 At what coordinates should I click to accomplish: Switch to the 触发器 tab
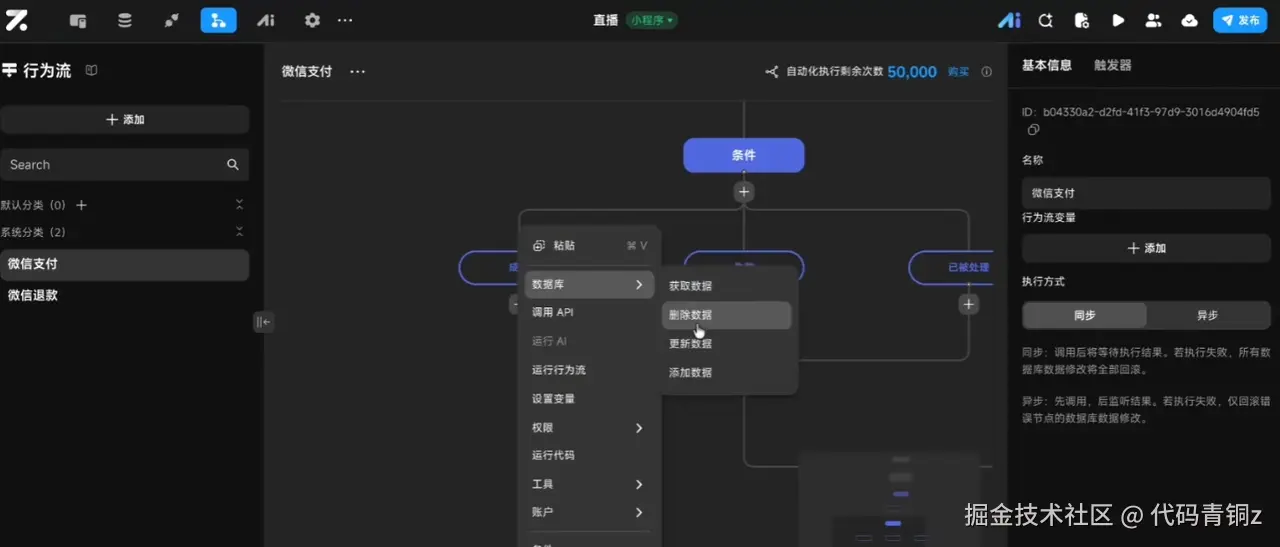(1113, 65)
